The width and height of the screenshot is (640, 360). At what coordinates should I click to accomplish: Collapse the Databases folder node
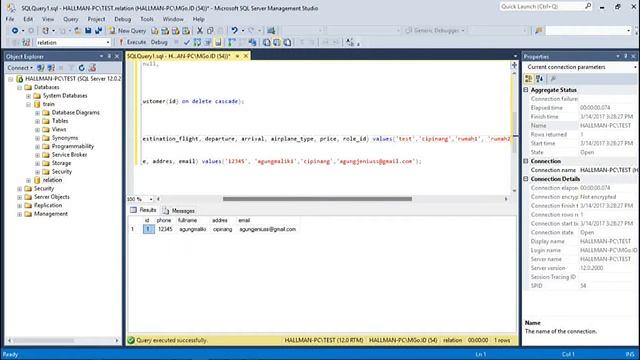(20, 87)
